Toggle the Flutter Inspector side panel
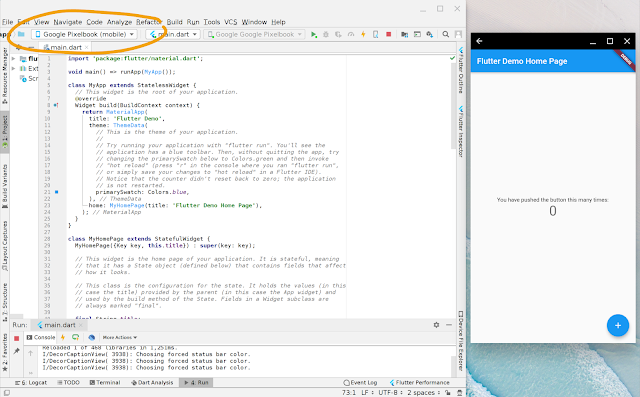Viewport: 640px width, 397px height. [461, 131]
